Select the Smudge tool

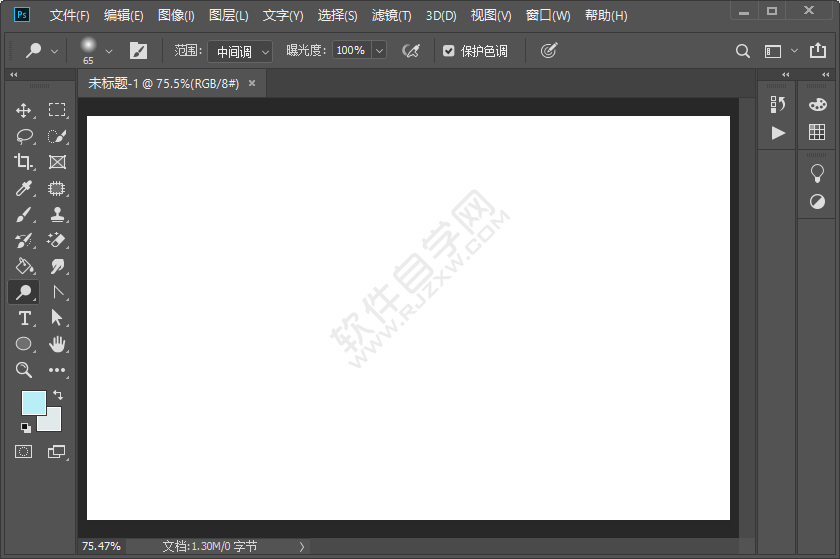point(57,266)
